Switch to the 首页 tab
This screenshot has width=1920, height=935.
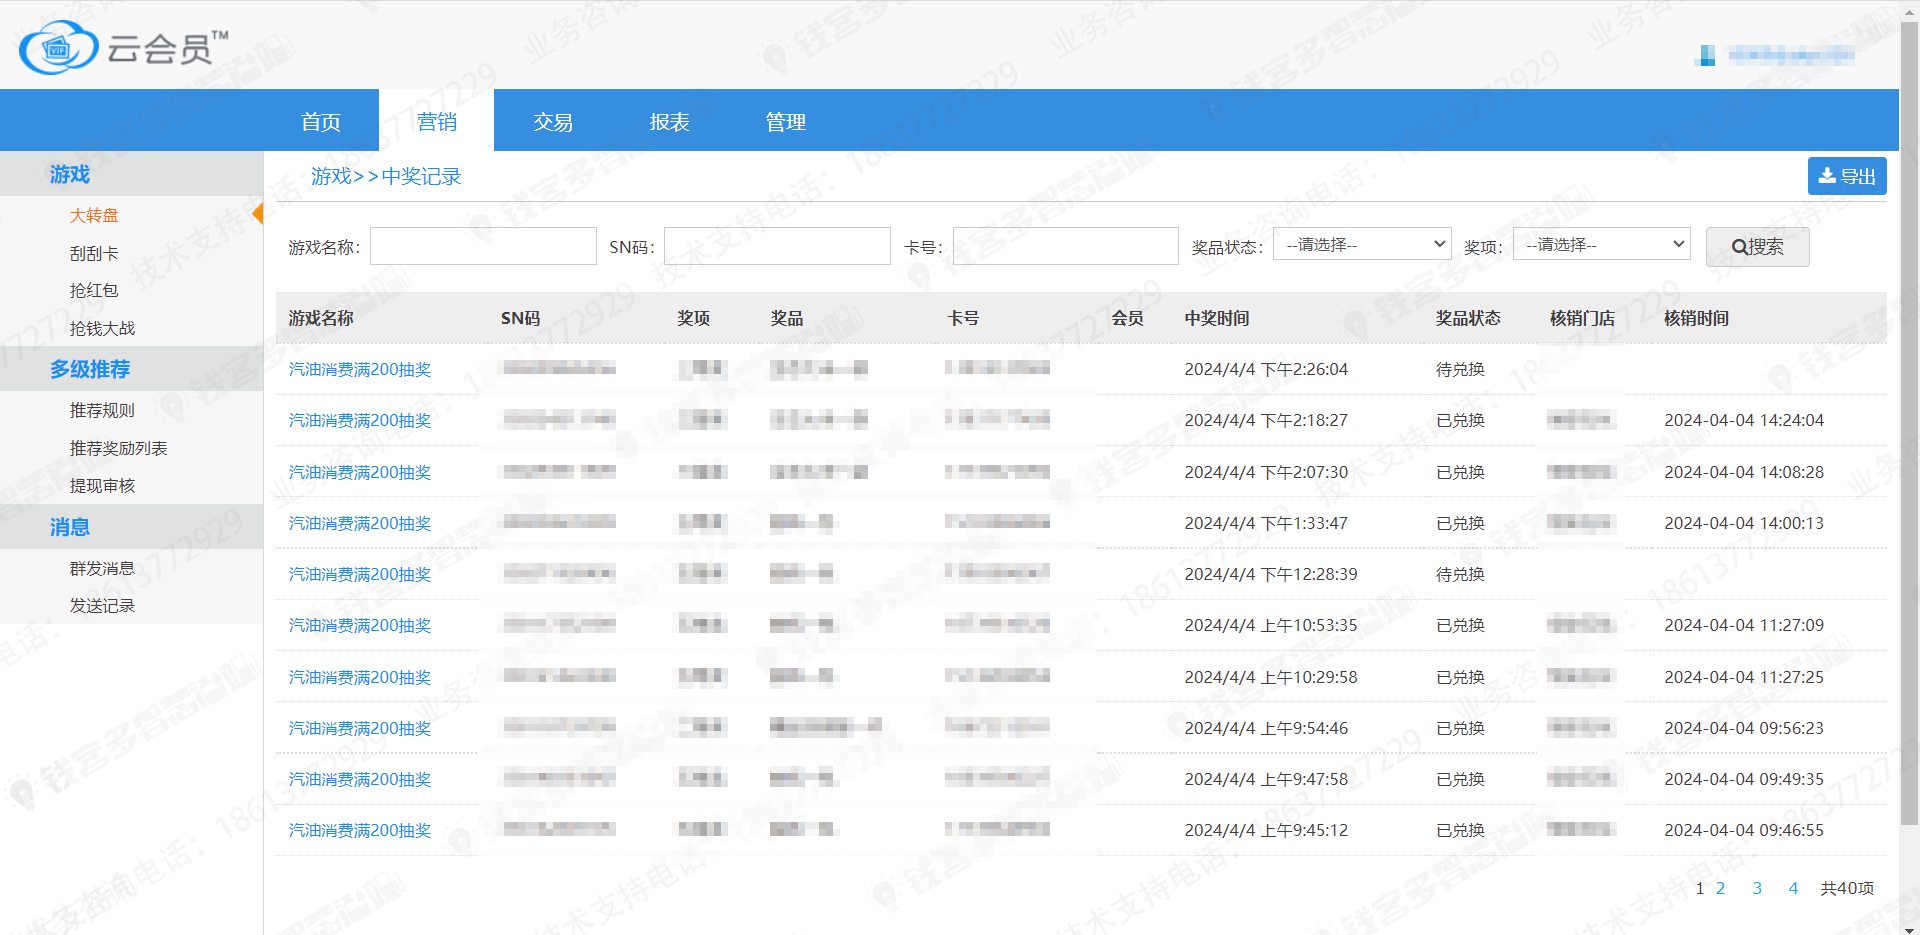(321, 122)
